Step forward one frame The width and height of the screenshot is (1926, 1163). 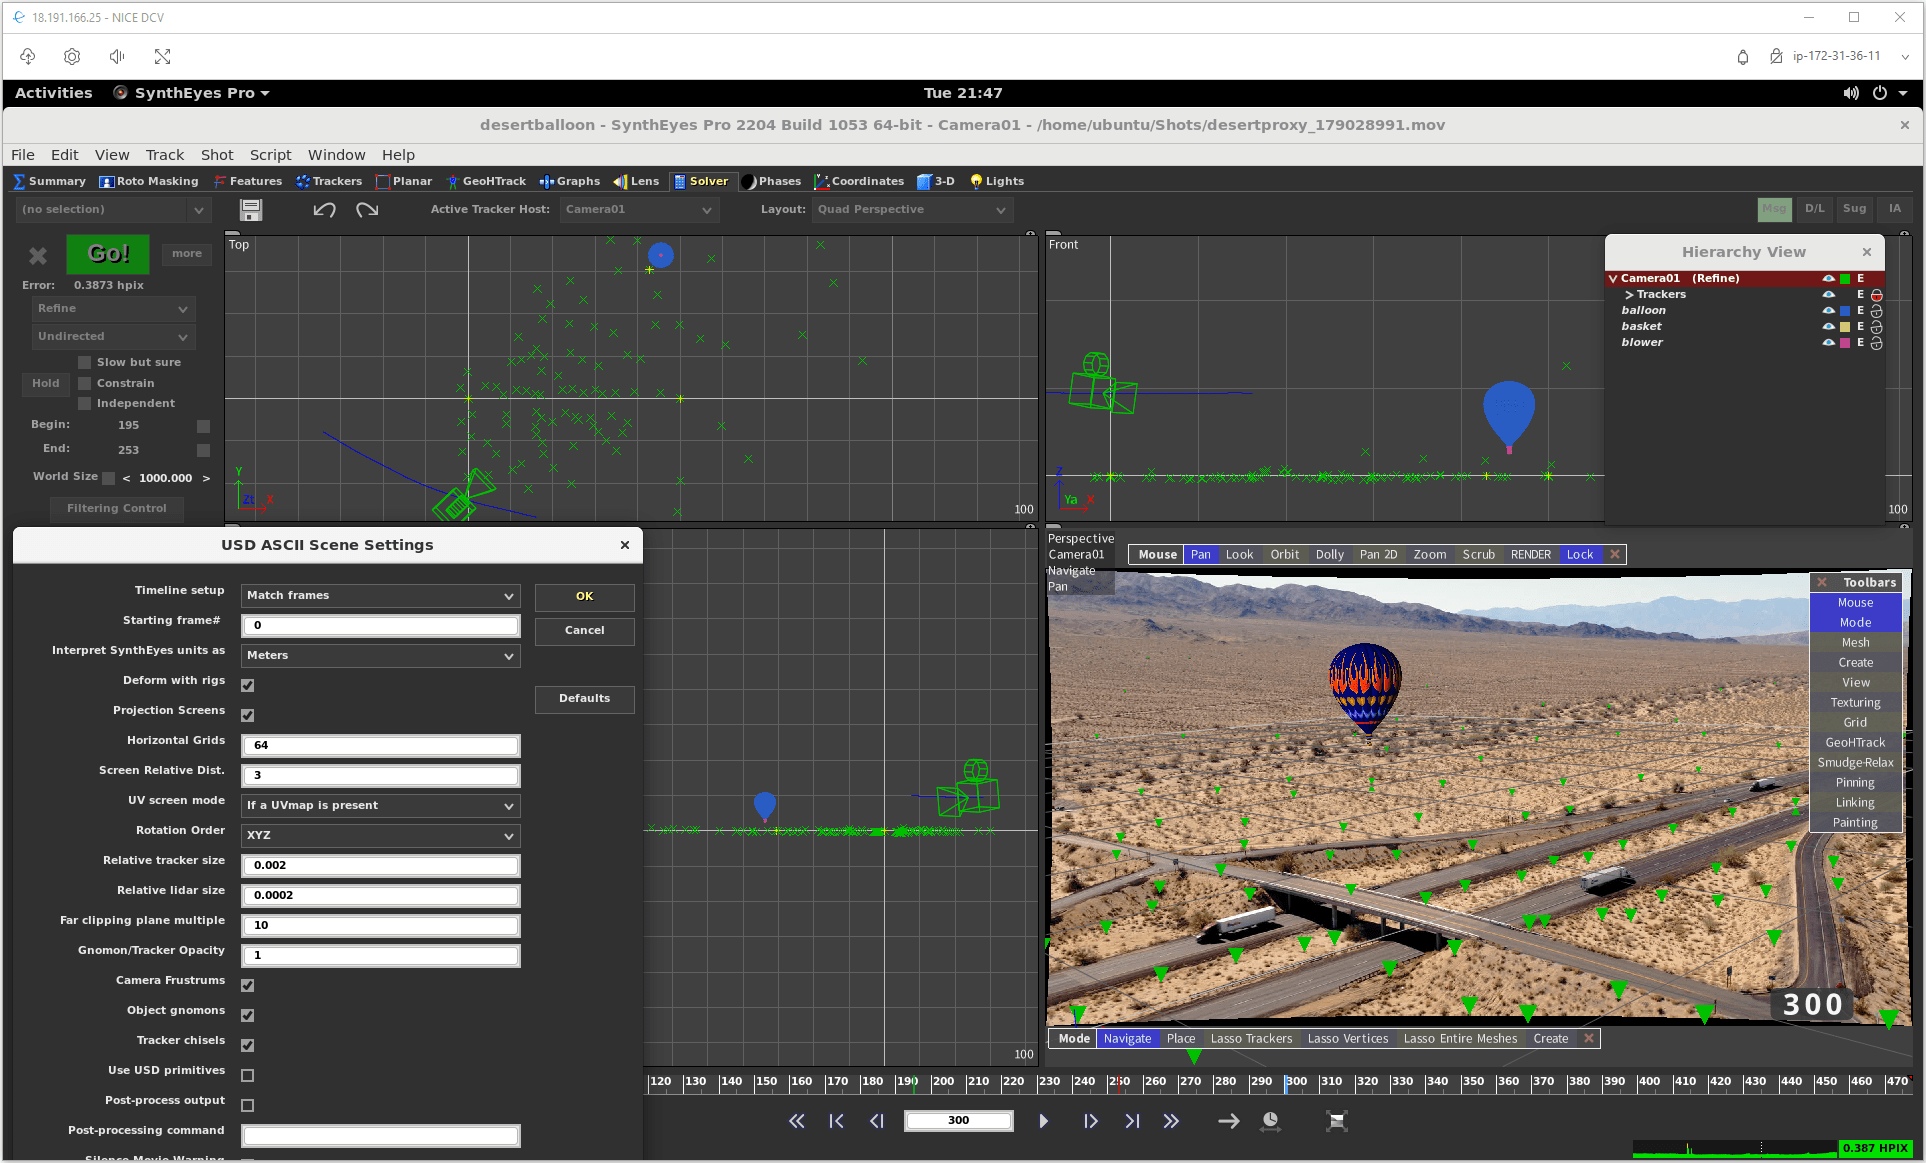point(1090,1121)
